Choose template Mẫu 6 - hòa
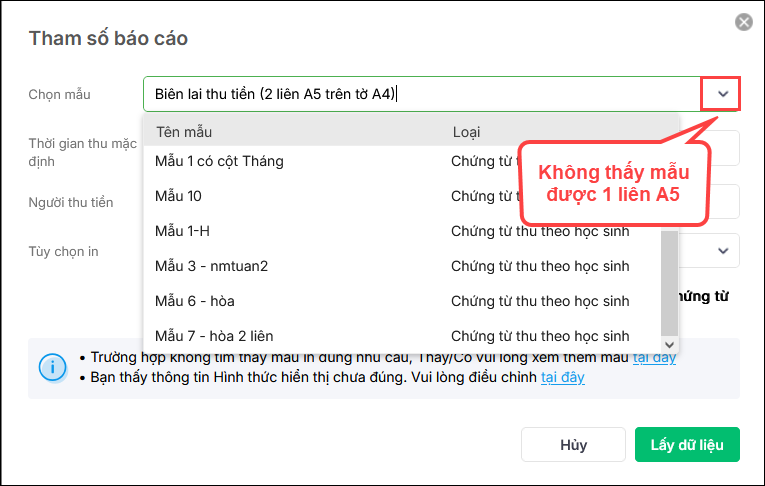The image size is (765, 486). tap(196, 301)
